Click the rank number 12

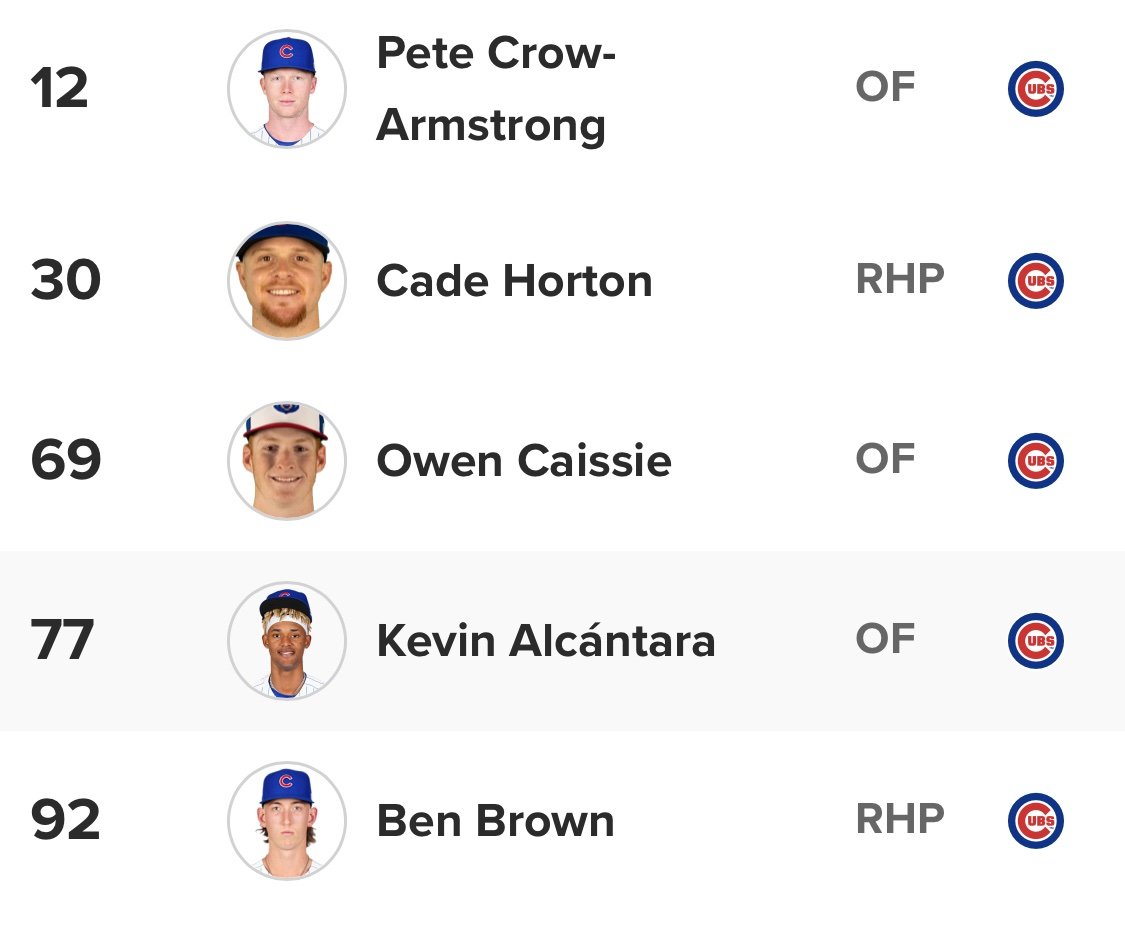point(60,89)
